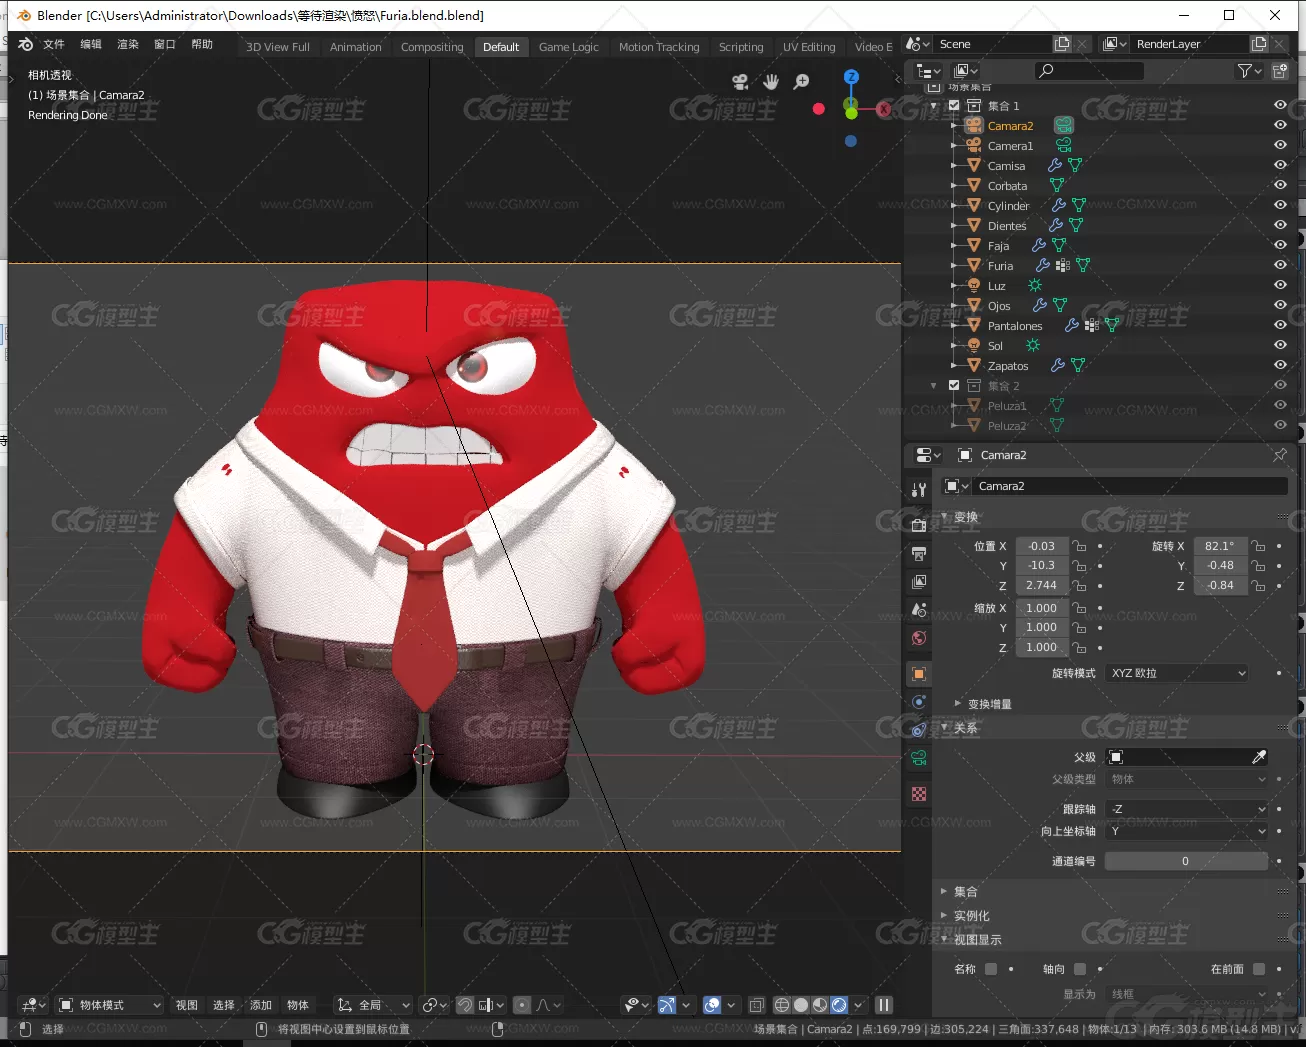Open the World properties tab icon
The width and height of the screenshot is (1306, 1047).
[x=919, y=638]
